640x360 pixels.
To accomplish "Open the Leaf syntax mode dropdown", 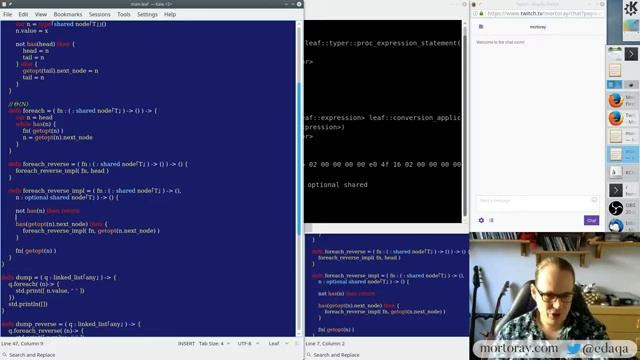I will click(x=278, y=344).
